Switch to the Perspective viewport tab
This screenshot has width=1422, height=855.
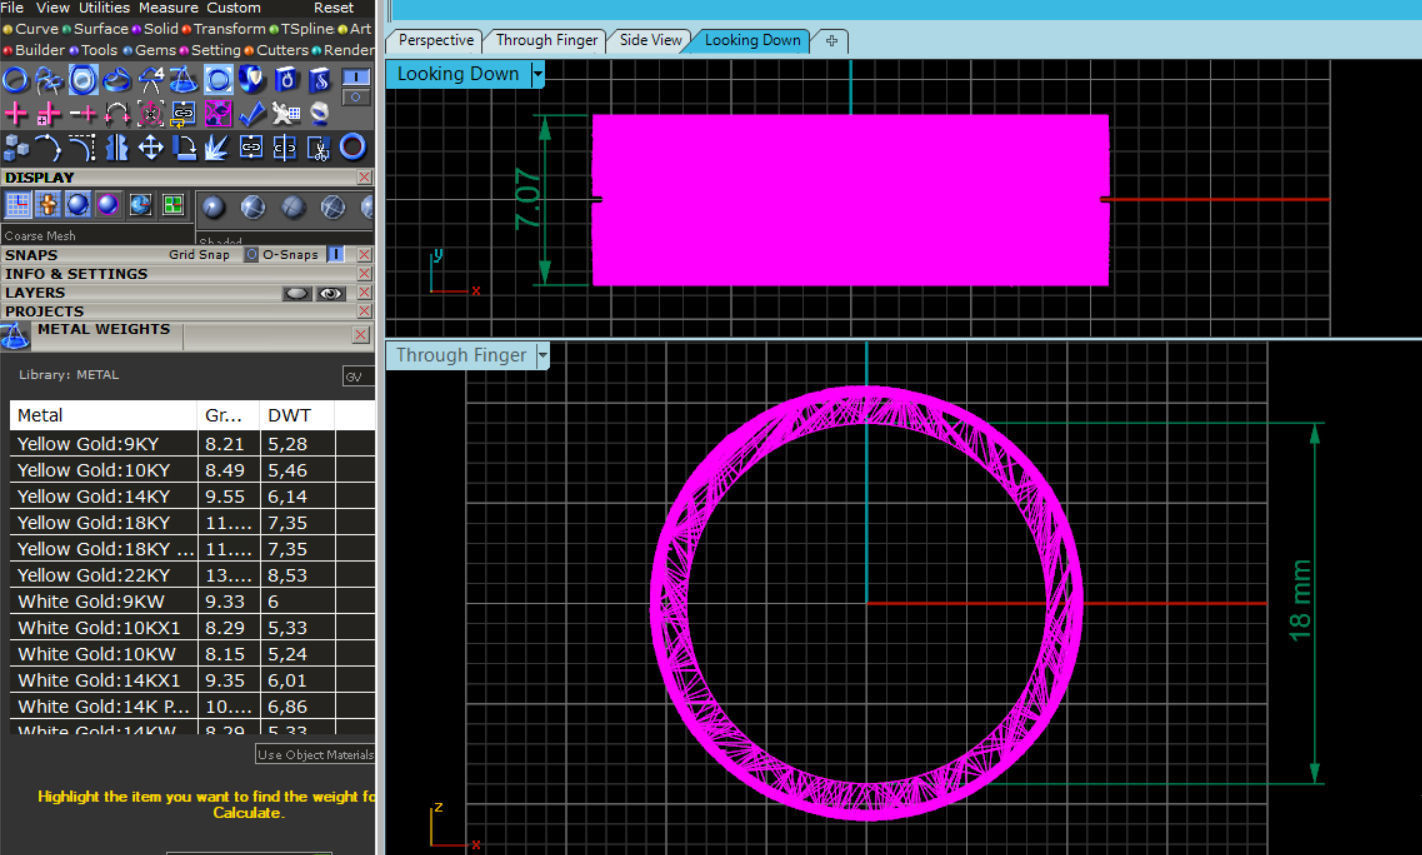[x=436, y=40]
